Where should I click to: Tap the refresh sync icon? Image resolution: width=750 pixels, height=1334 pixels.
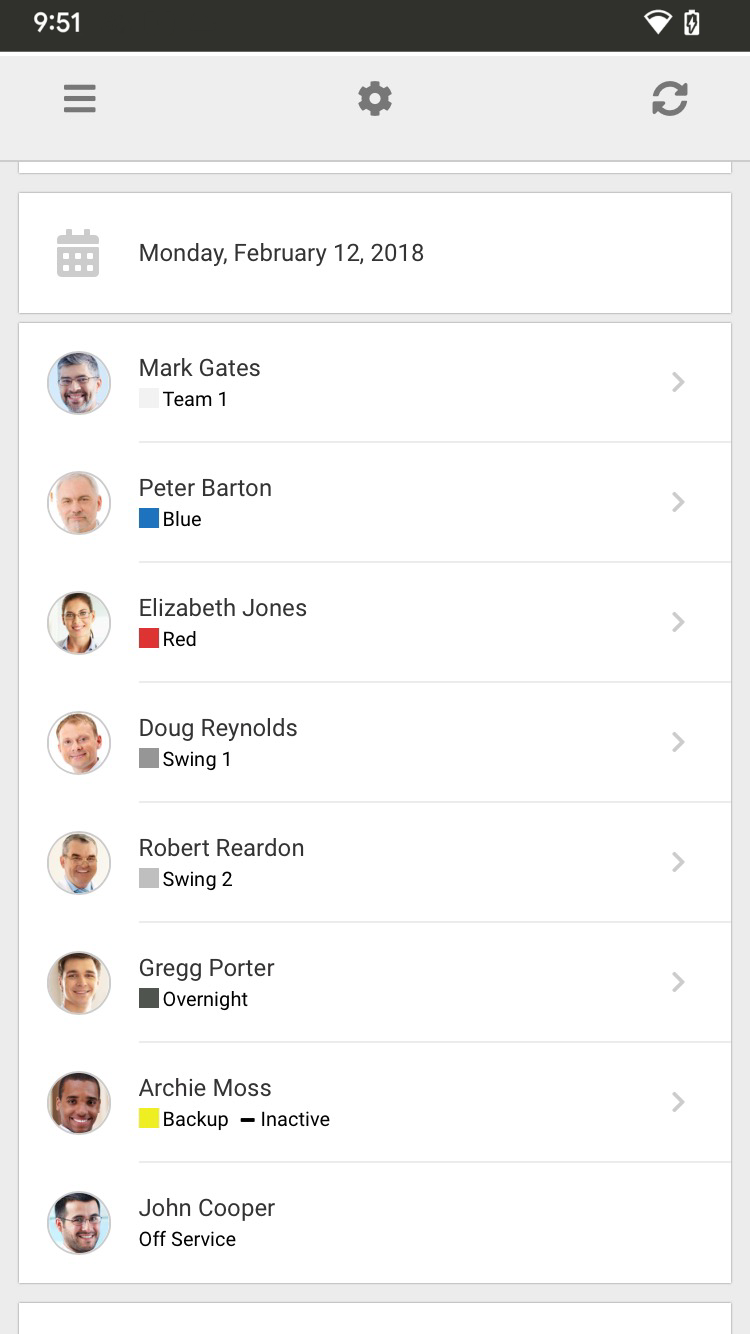669,99
